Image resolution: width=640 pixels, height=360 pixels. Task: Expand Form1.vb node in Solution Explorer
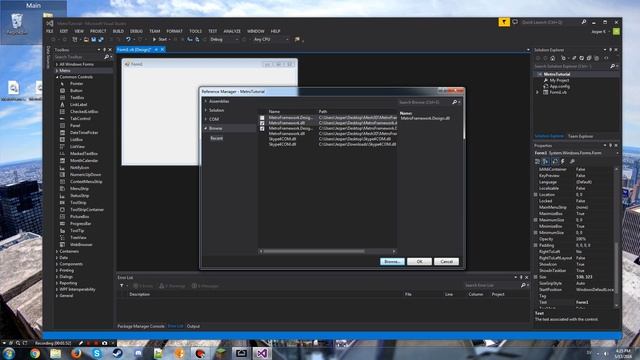tap(538, 92)
